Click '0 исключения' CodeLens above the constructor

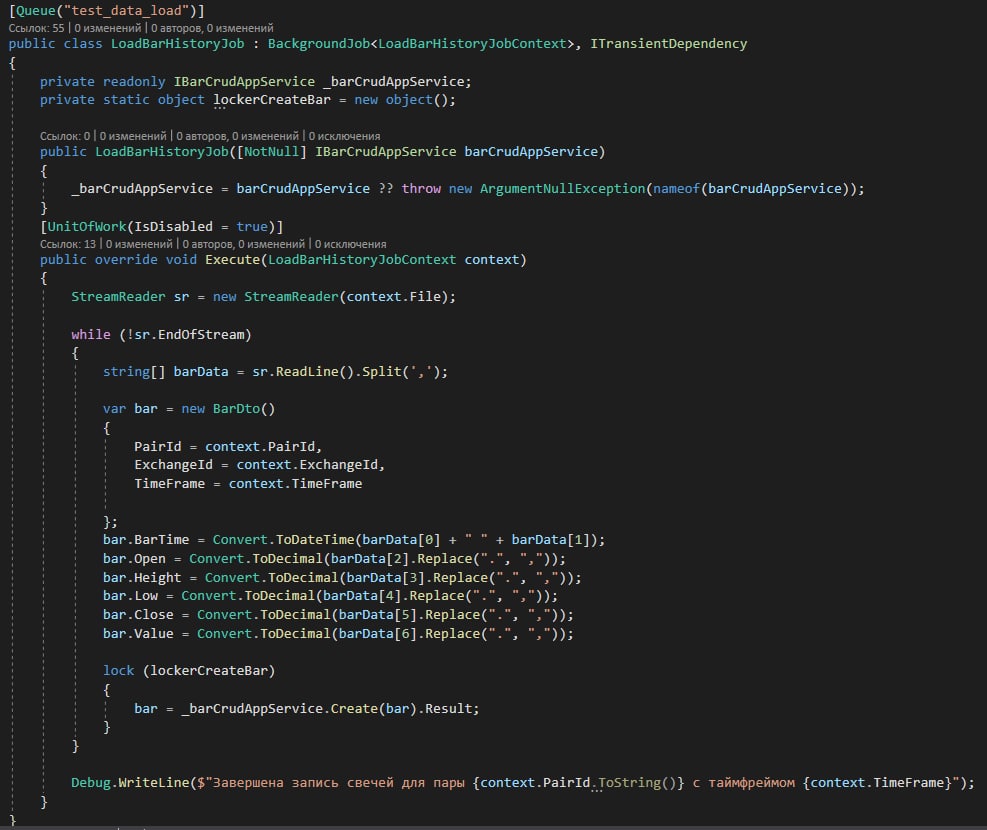tap(344, 136)
